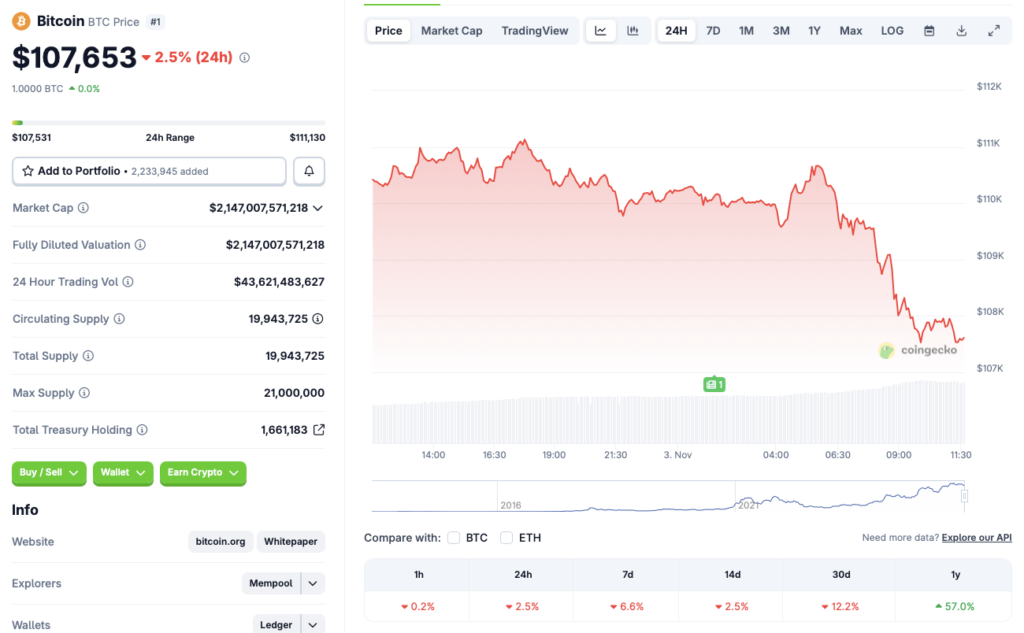1024x633 pixels.
Task: Open the Bitcoin Whitepaper link
Action: (x=290, y=541)
